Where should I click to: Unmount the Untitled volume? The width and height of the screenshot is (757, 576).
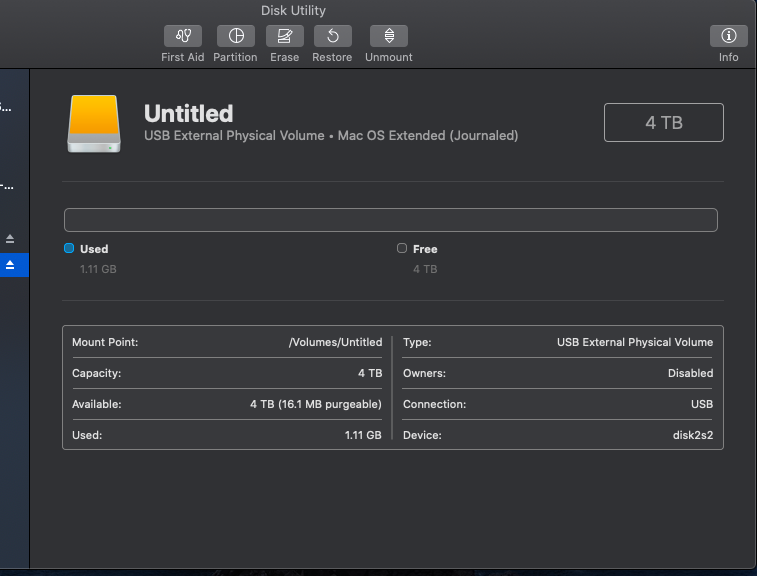click(389, 36)
